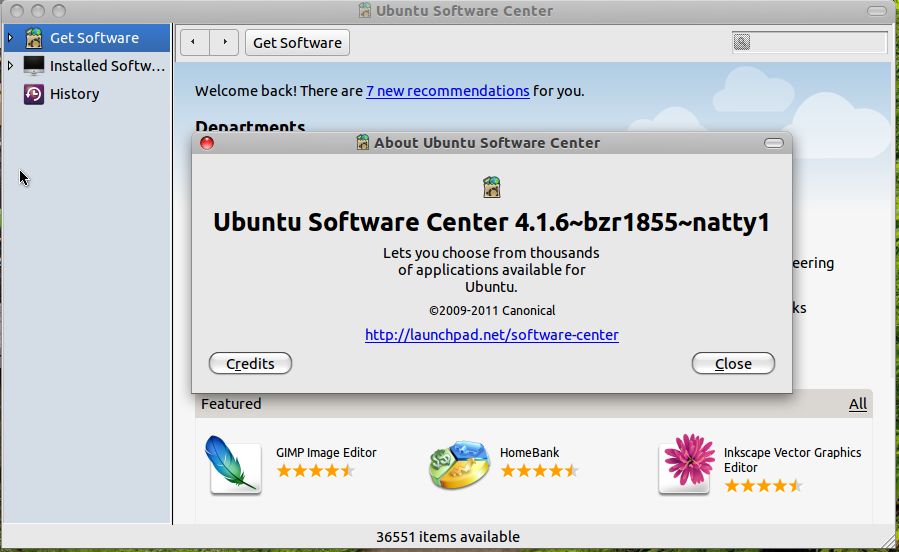This screenshot has height=552, width=899.
Task: Click the HomeBank star rating
Action: click(x=540, y=471)
